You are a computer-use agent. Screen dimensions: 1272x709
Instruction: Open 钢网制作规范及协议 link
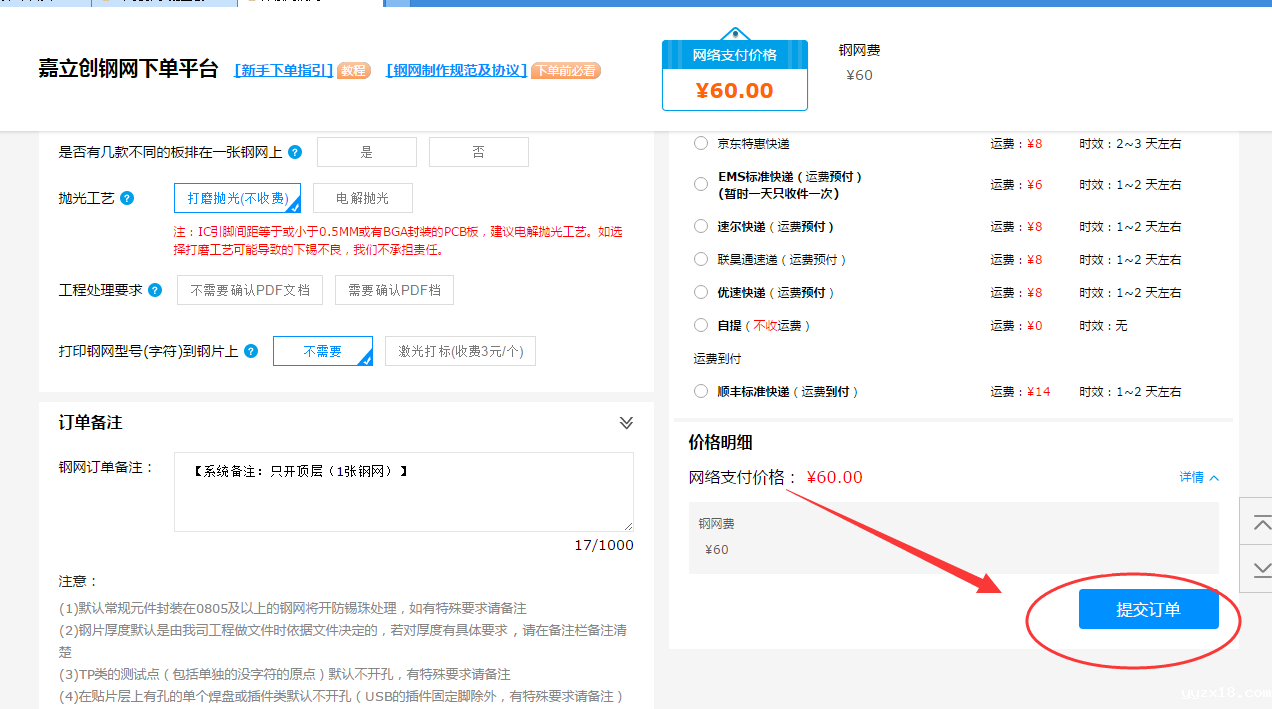click(x=456, y=71)
